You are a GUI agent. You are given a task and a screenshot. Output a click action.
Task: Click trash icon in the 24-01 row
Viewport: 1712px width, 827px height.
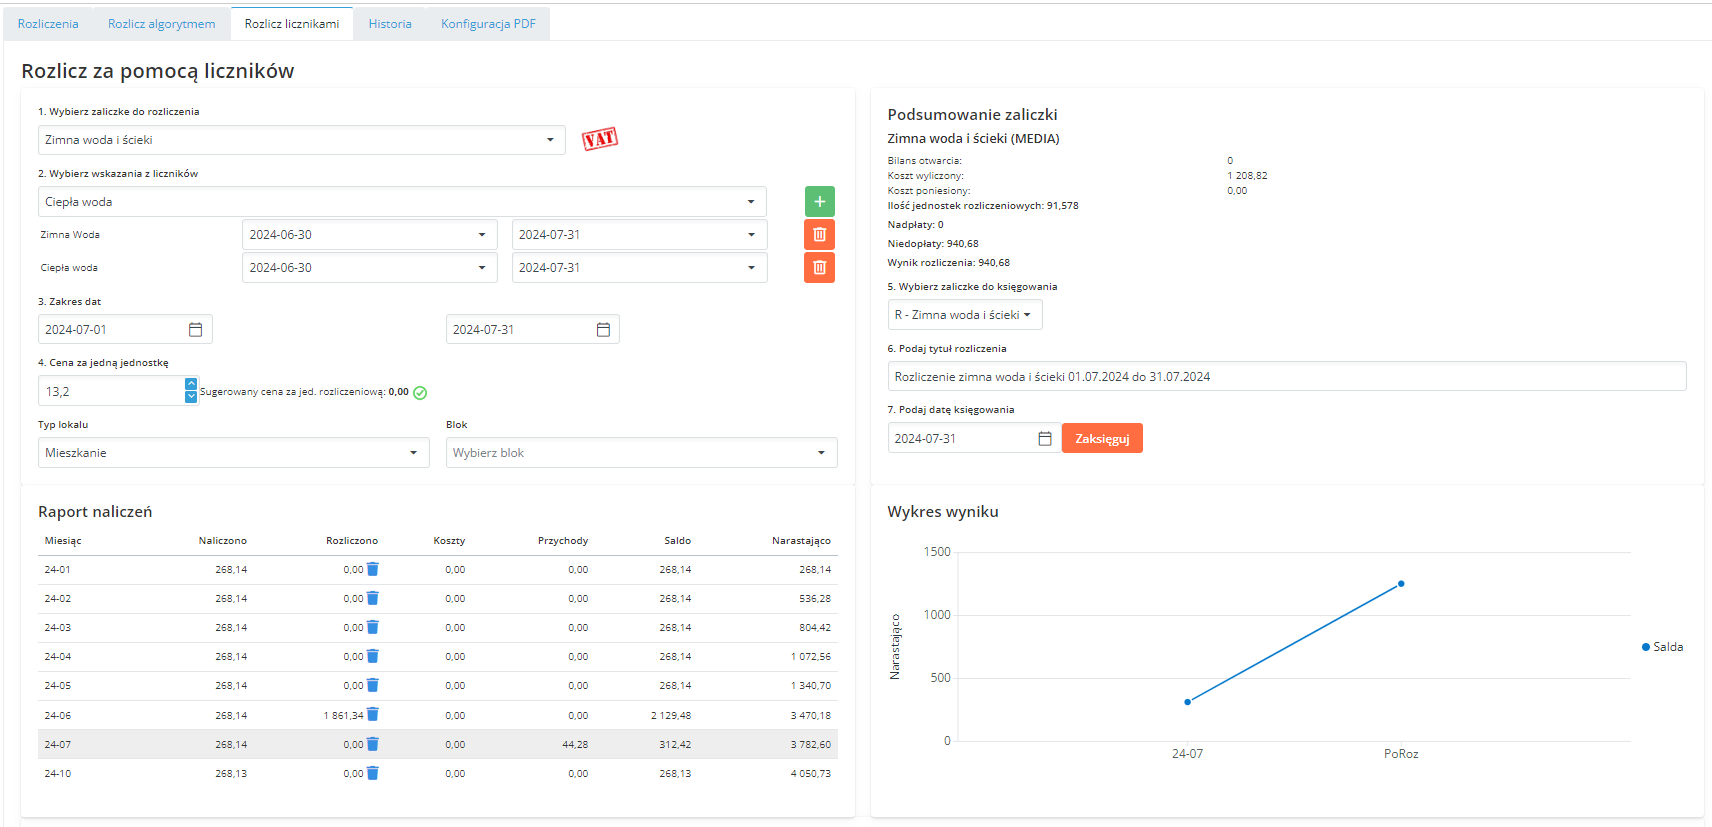point(373,569)
